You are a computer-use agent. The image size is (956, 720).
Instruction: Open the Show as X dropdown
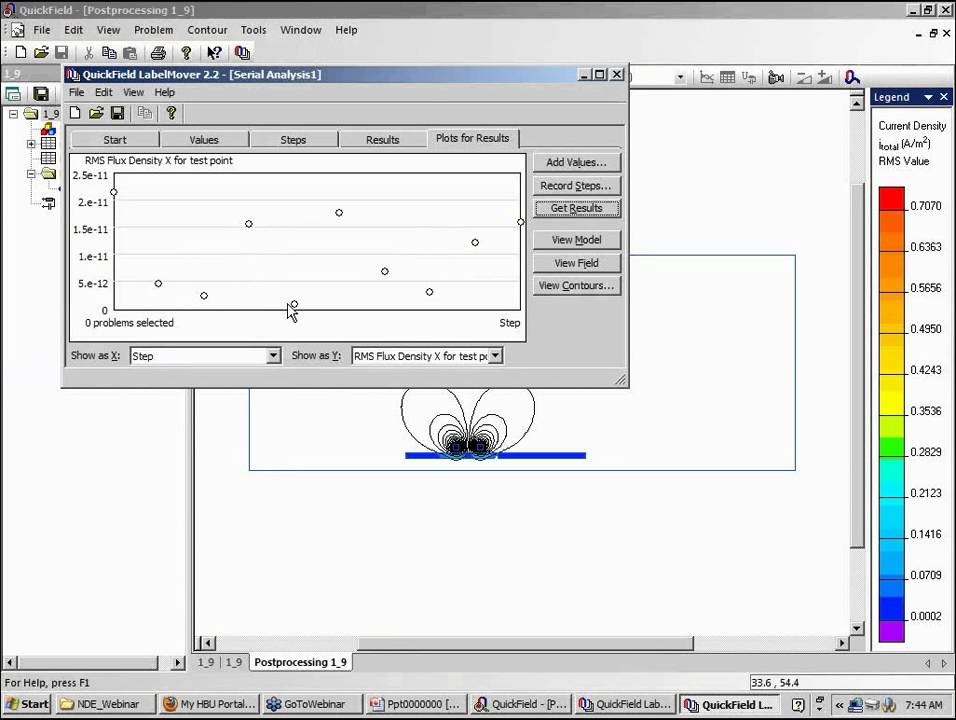pos(274,355)
